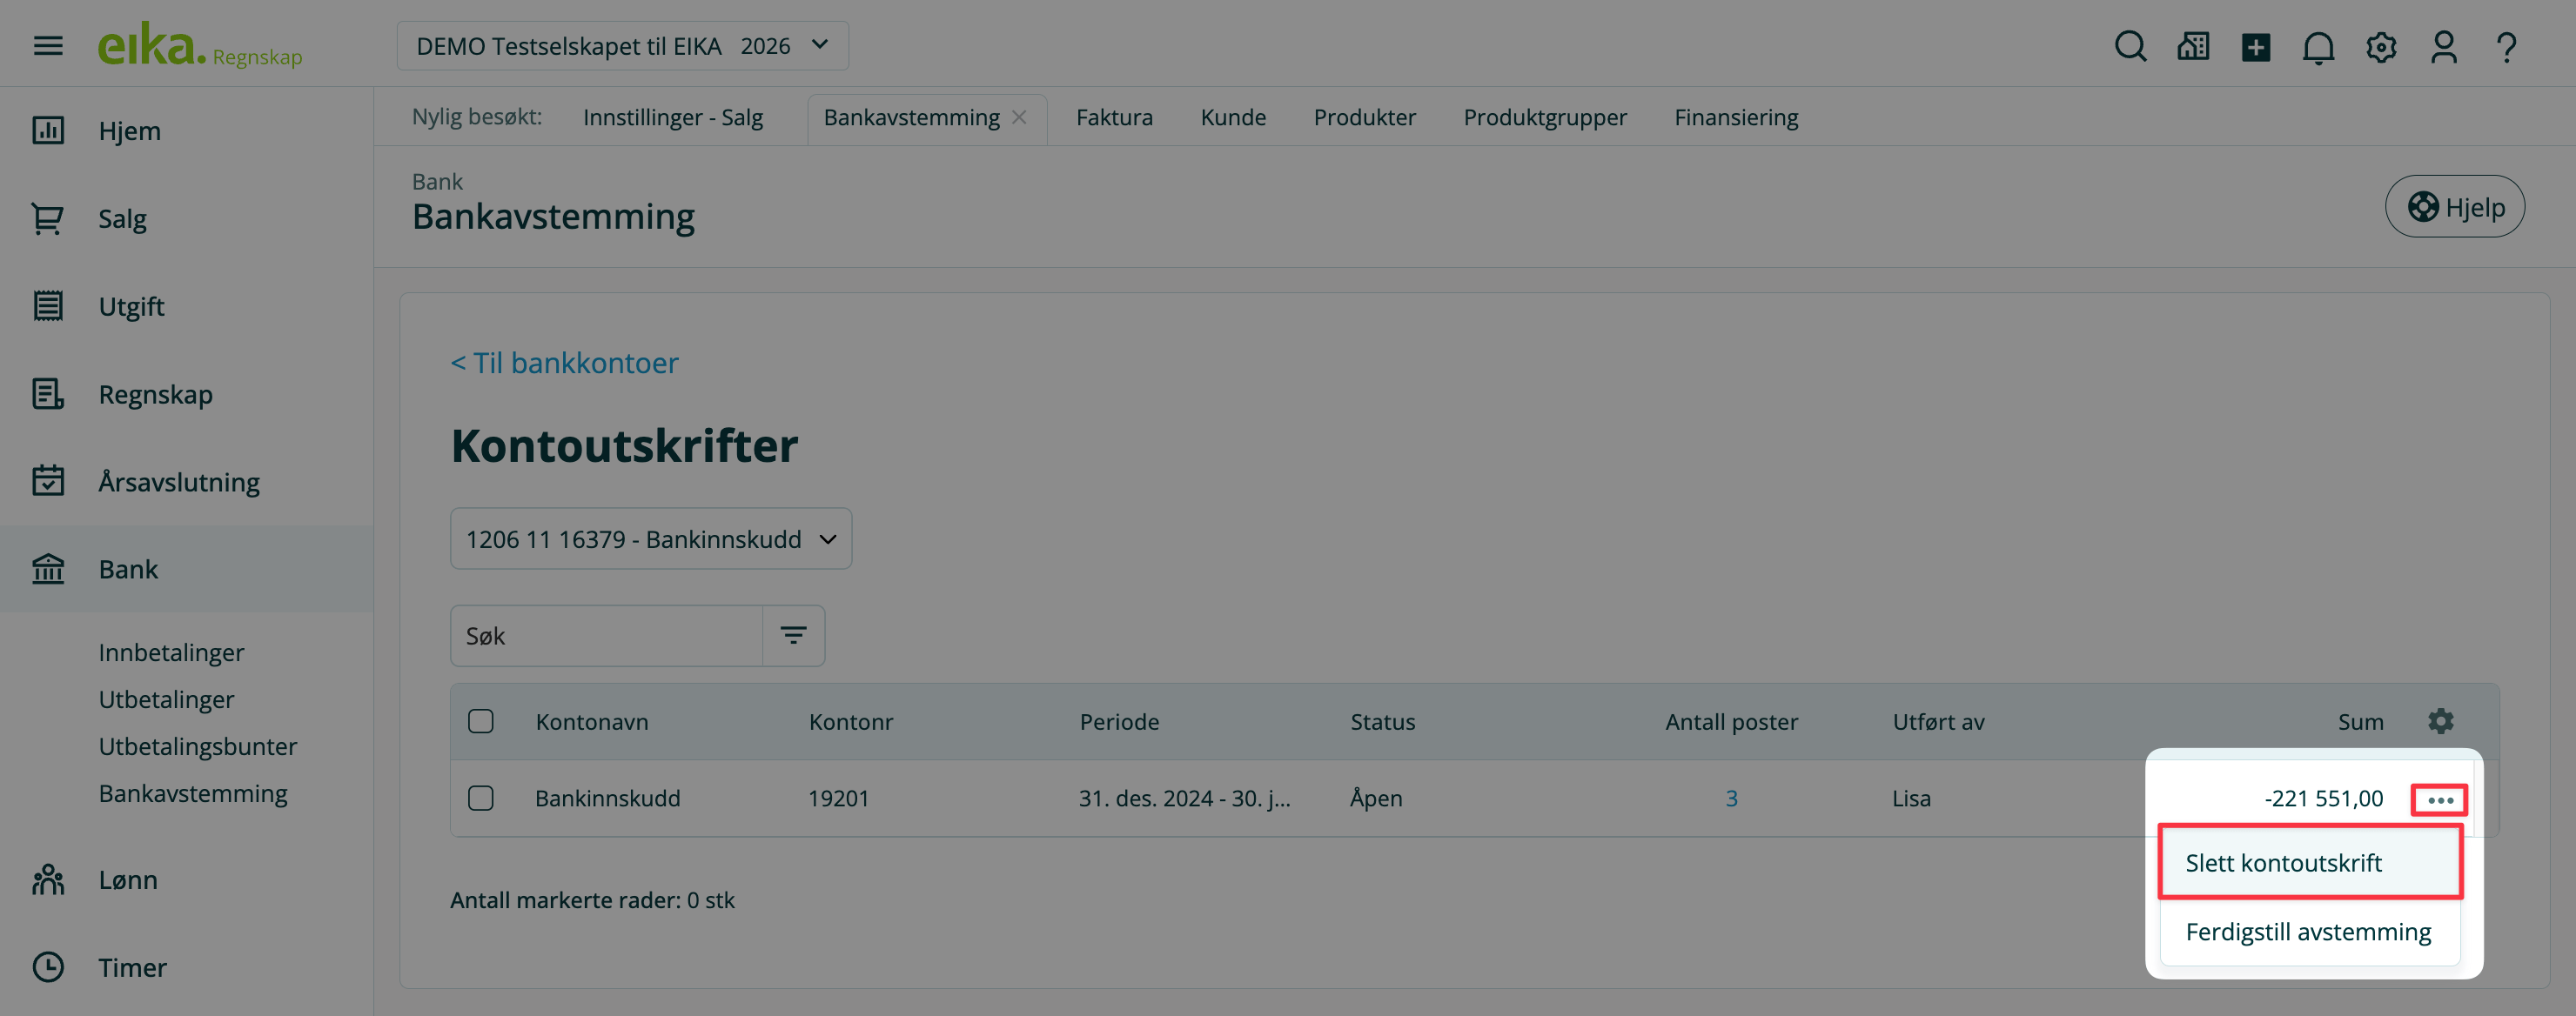The height and width of the screenshot is (1016, 2576).
Task: Tick the select-all header checkbox
Action: (481, 721)
